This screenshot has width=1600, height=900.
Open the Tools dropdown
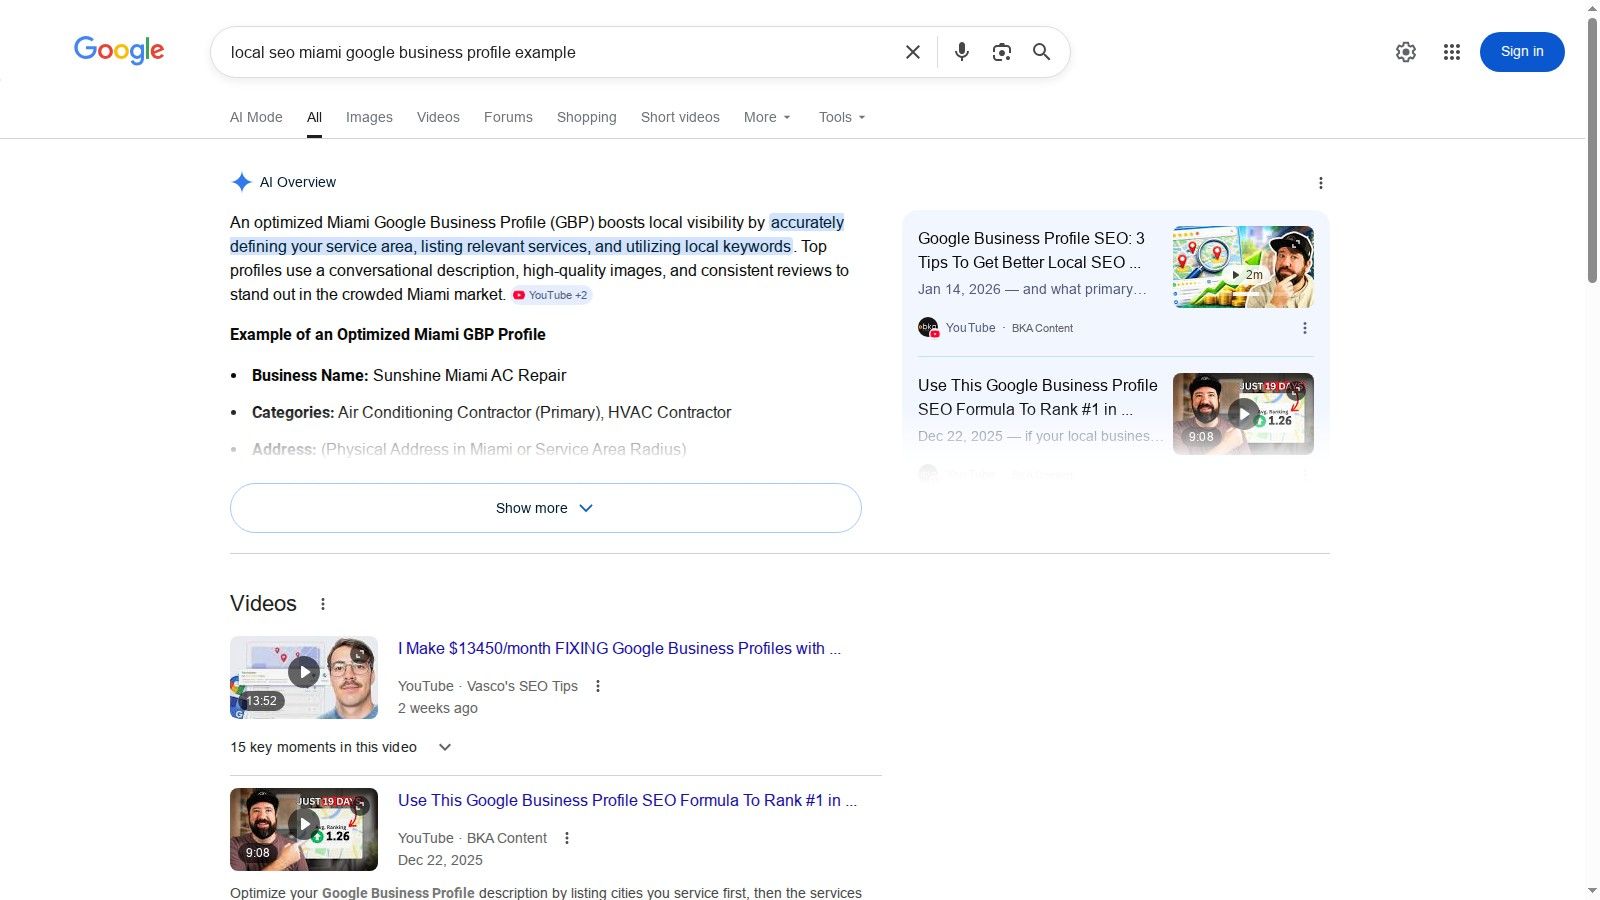842,117
